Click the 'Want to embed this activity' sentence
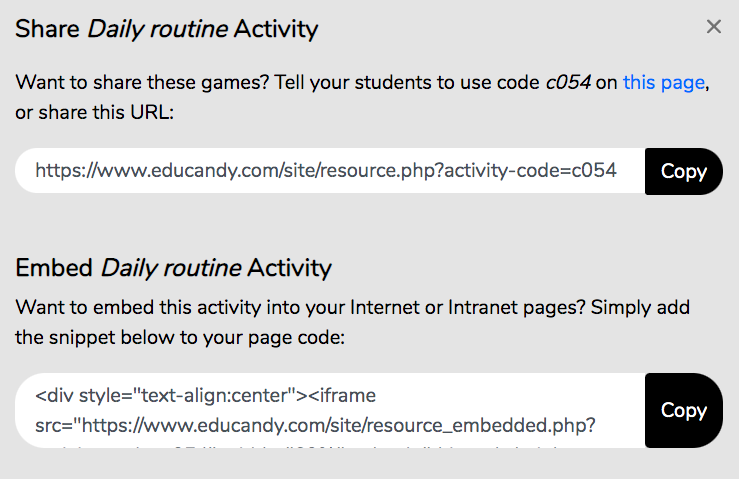 250,306
